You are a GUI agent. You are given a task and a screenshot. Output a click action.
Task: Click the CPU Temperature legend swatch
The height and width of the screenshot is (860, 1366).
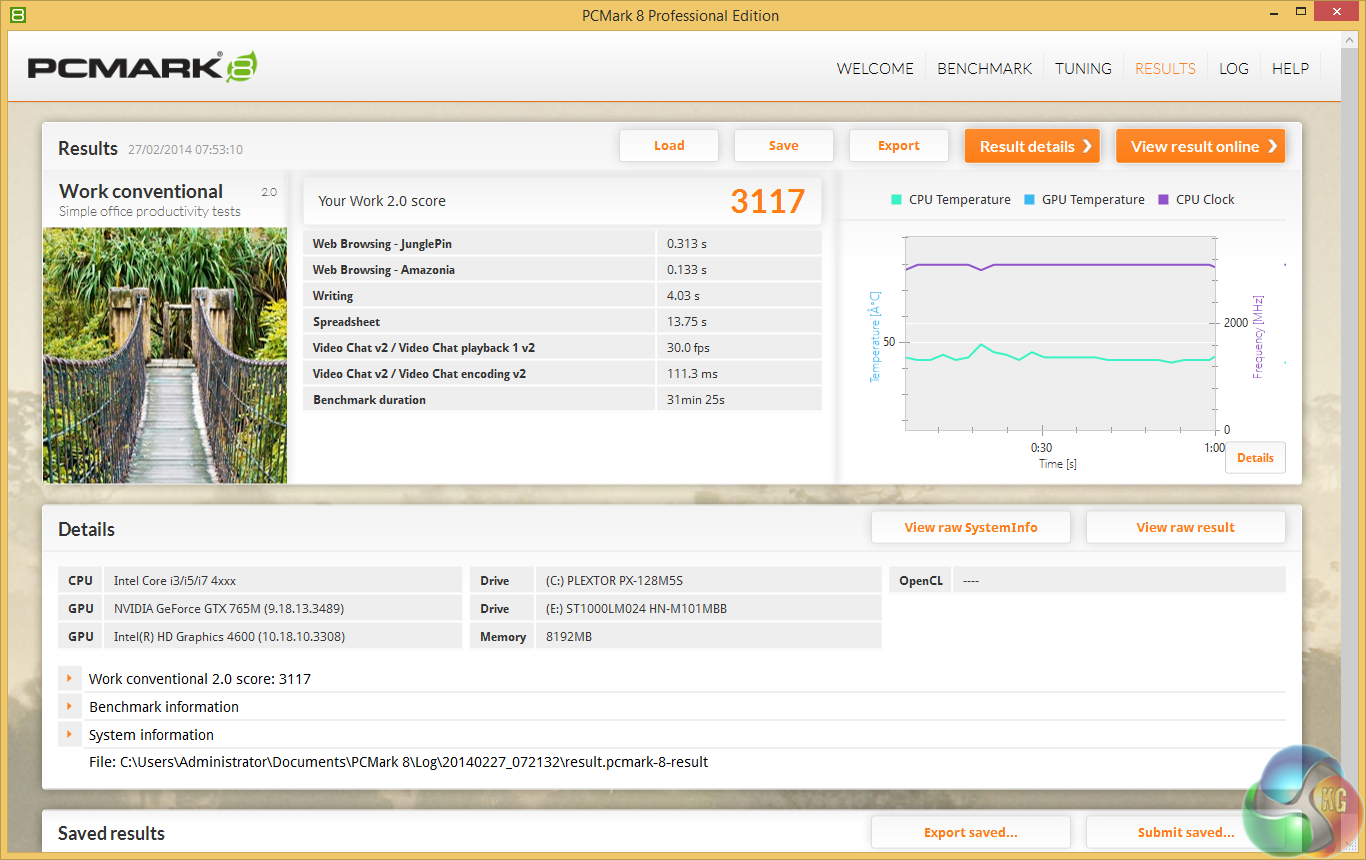click(896, 200)
